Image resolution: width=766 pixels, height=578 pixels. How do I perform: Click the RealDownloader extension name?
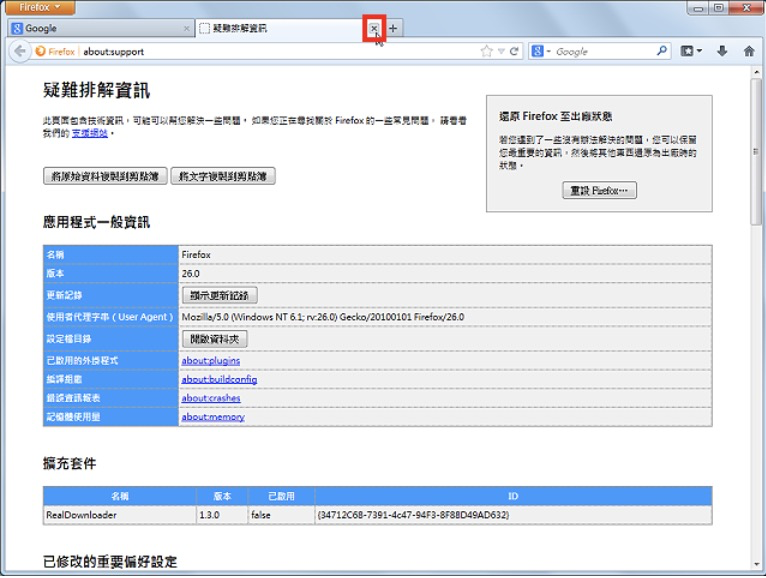click(x=81, y=515)
